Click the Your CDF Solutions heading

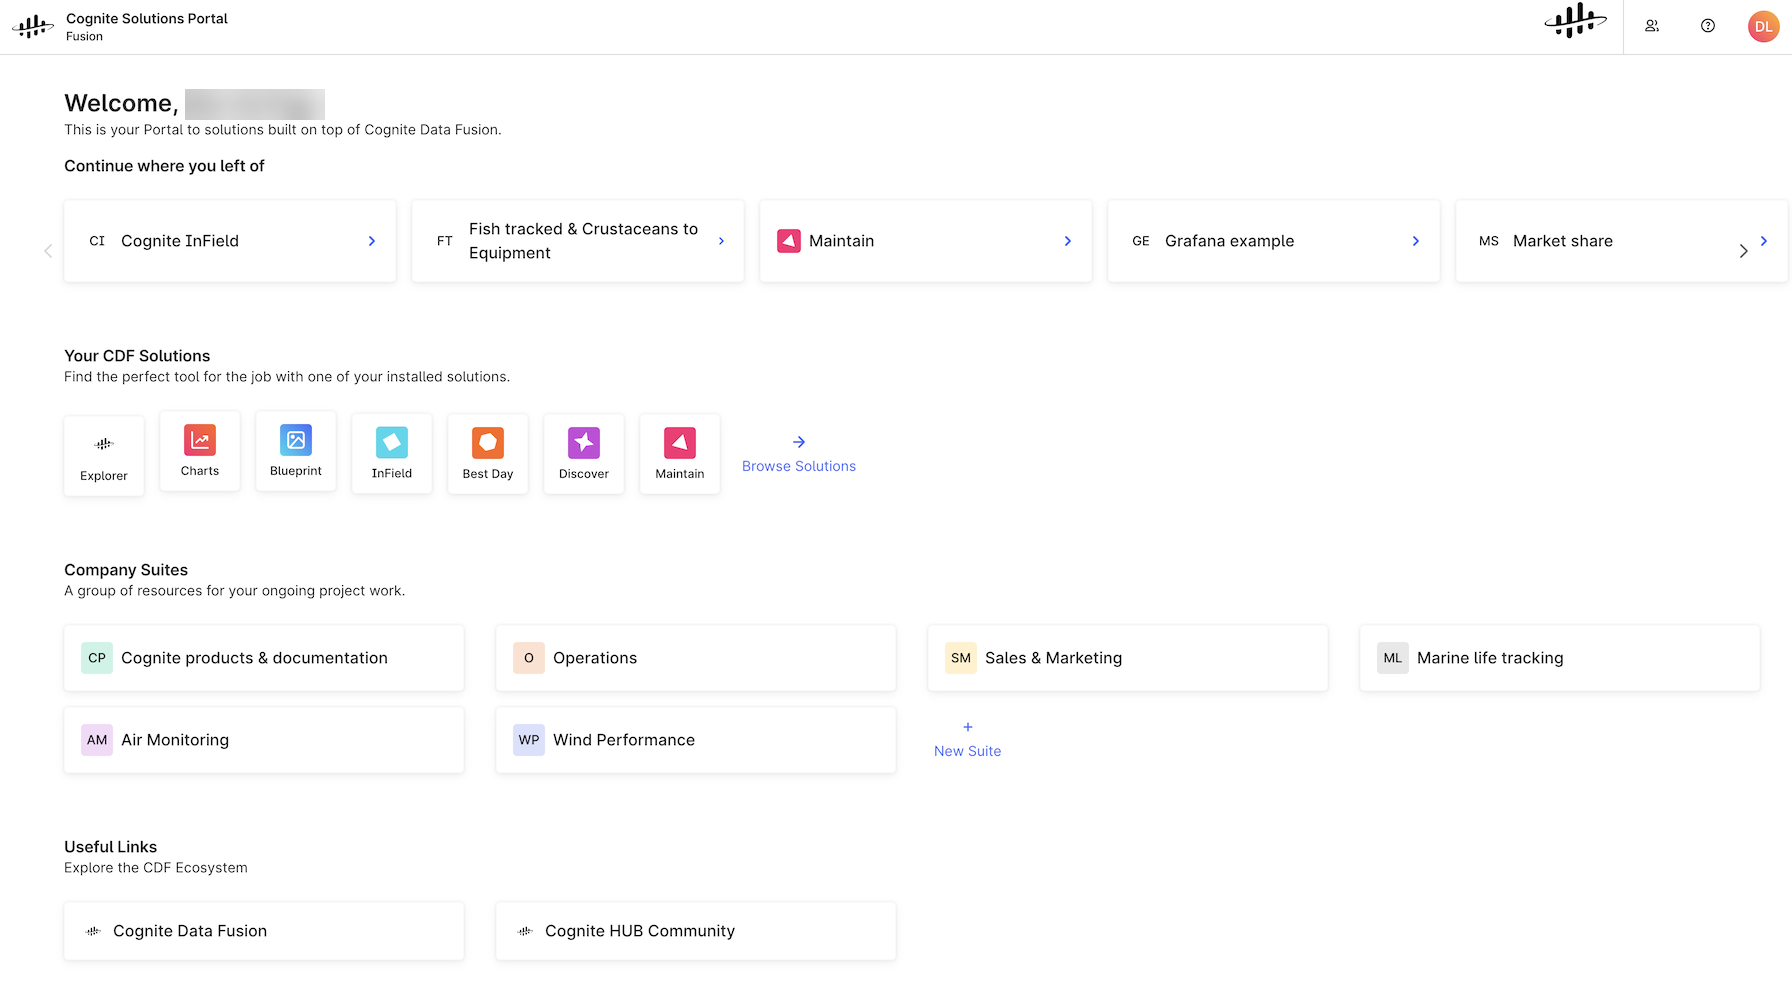[137, 356]
